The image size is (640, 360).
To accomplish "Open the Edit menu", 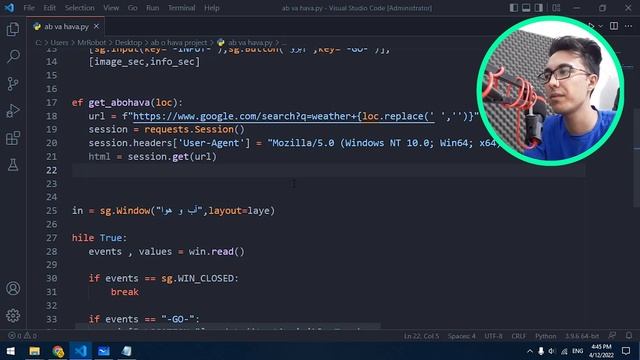I will pos(49,8).
